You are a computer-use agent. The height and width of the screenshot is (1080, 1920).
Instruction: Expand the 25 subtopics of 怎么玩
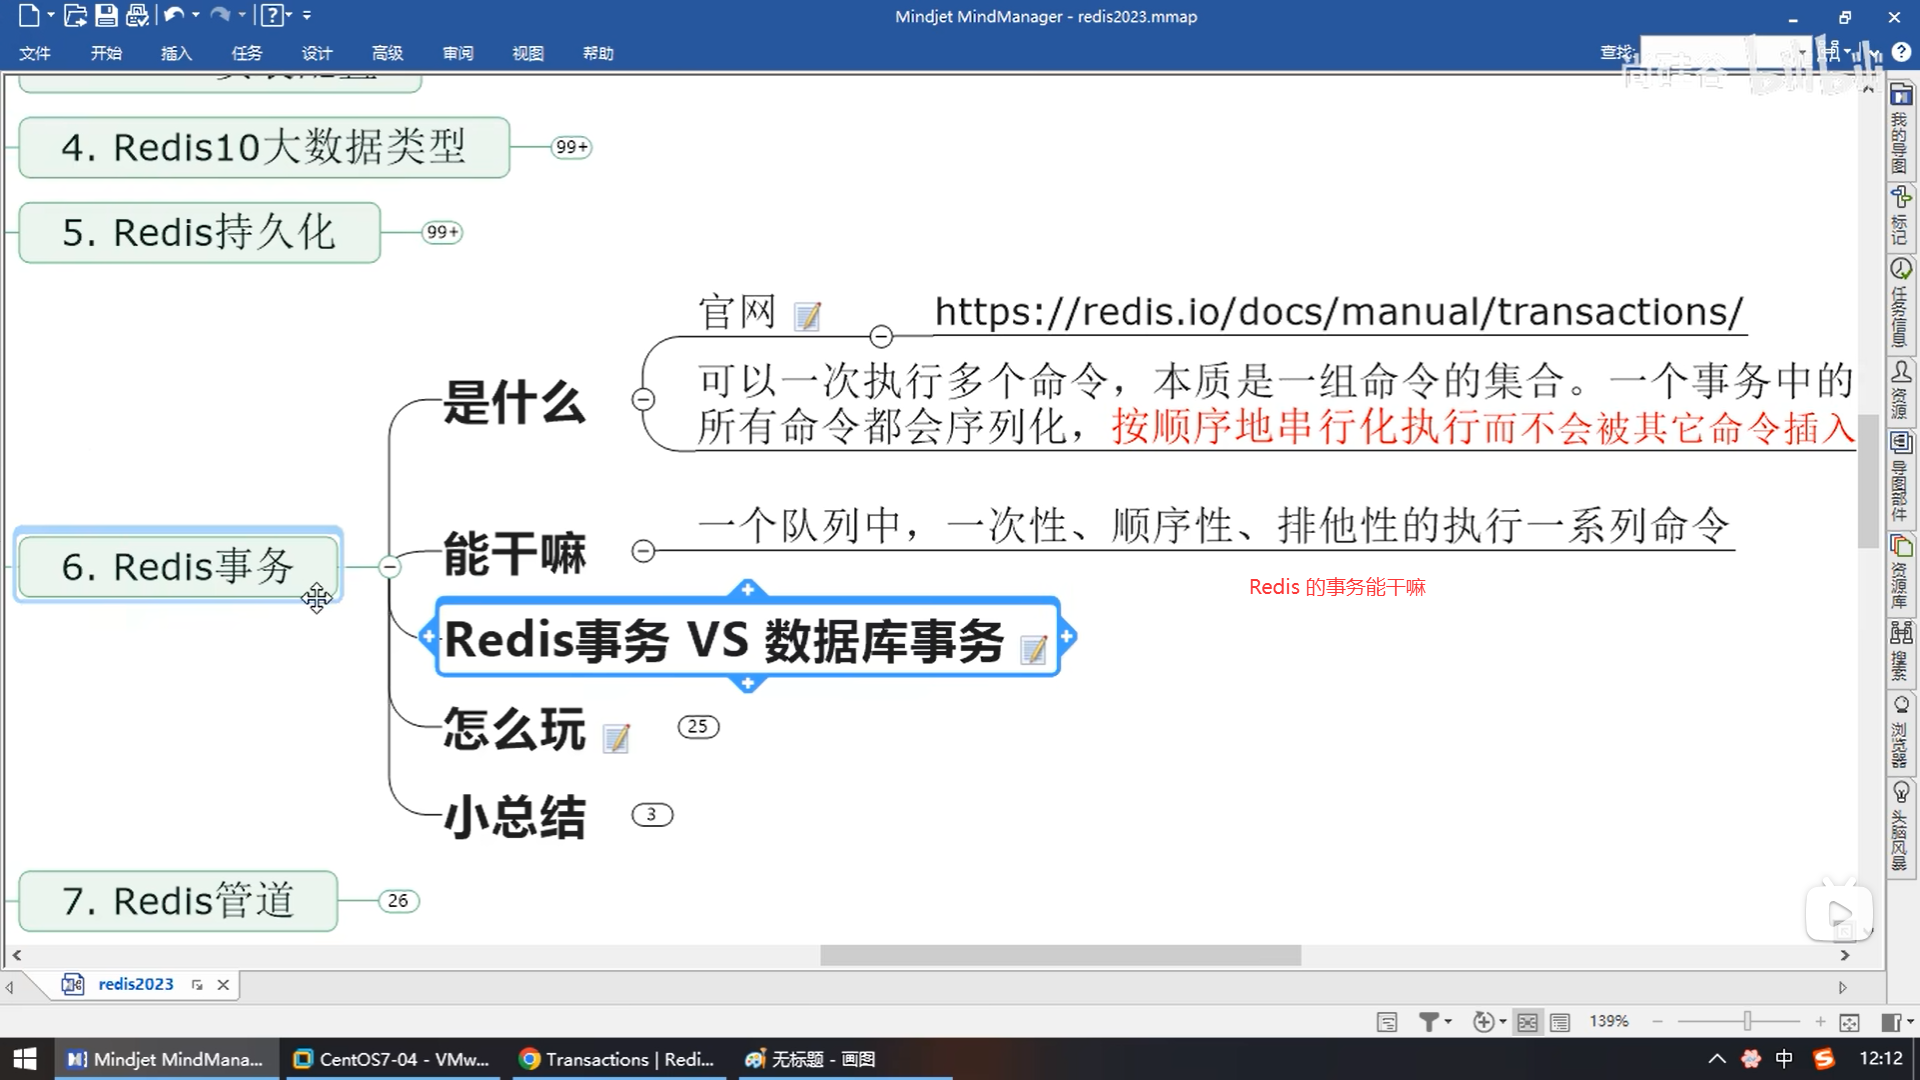(698, 727)
